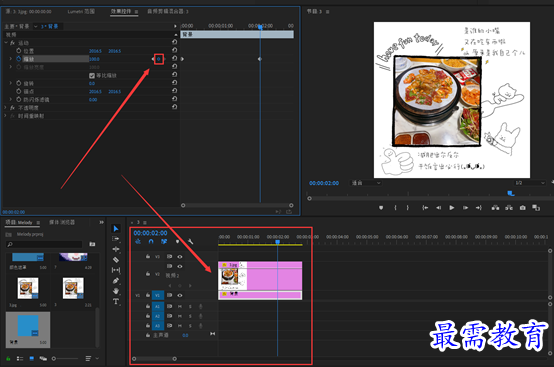Click new bin folder icon in Project panel
Screen dimensions: 554x367
tap(92, 244)
